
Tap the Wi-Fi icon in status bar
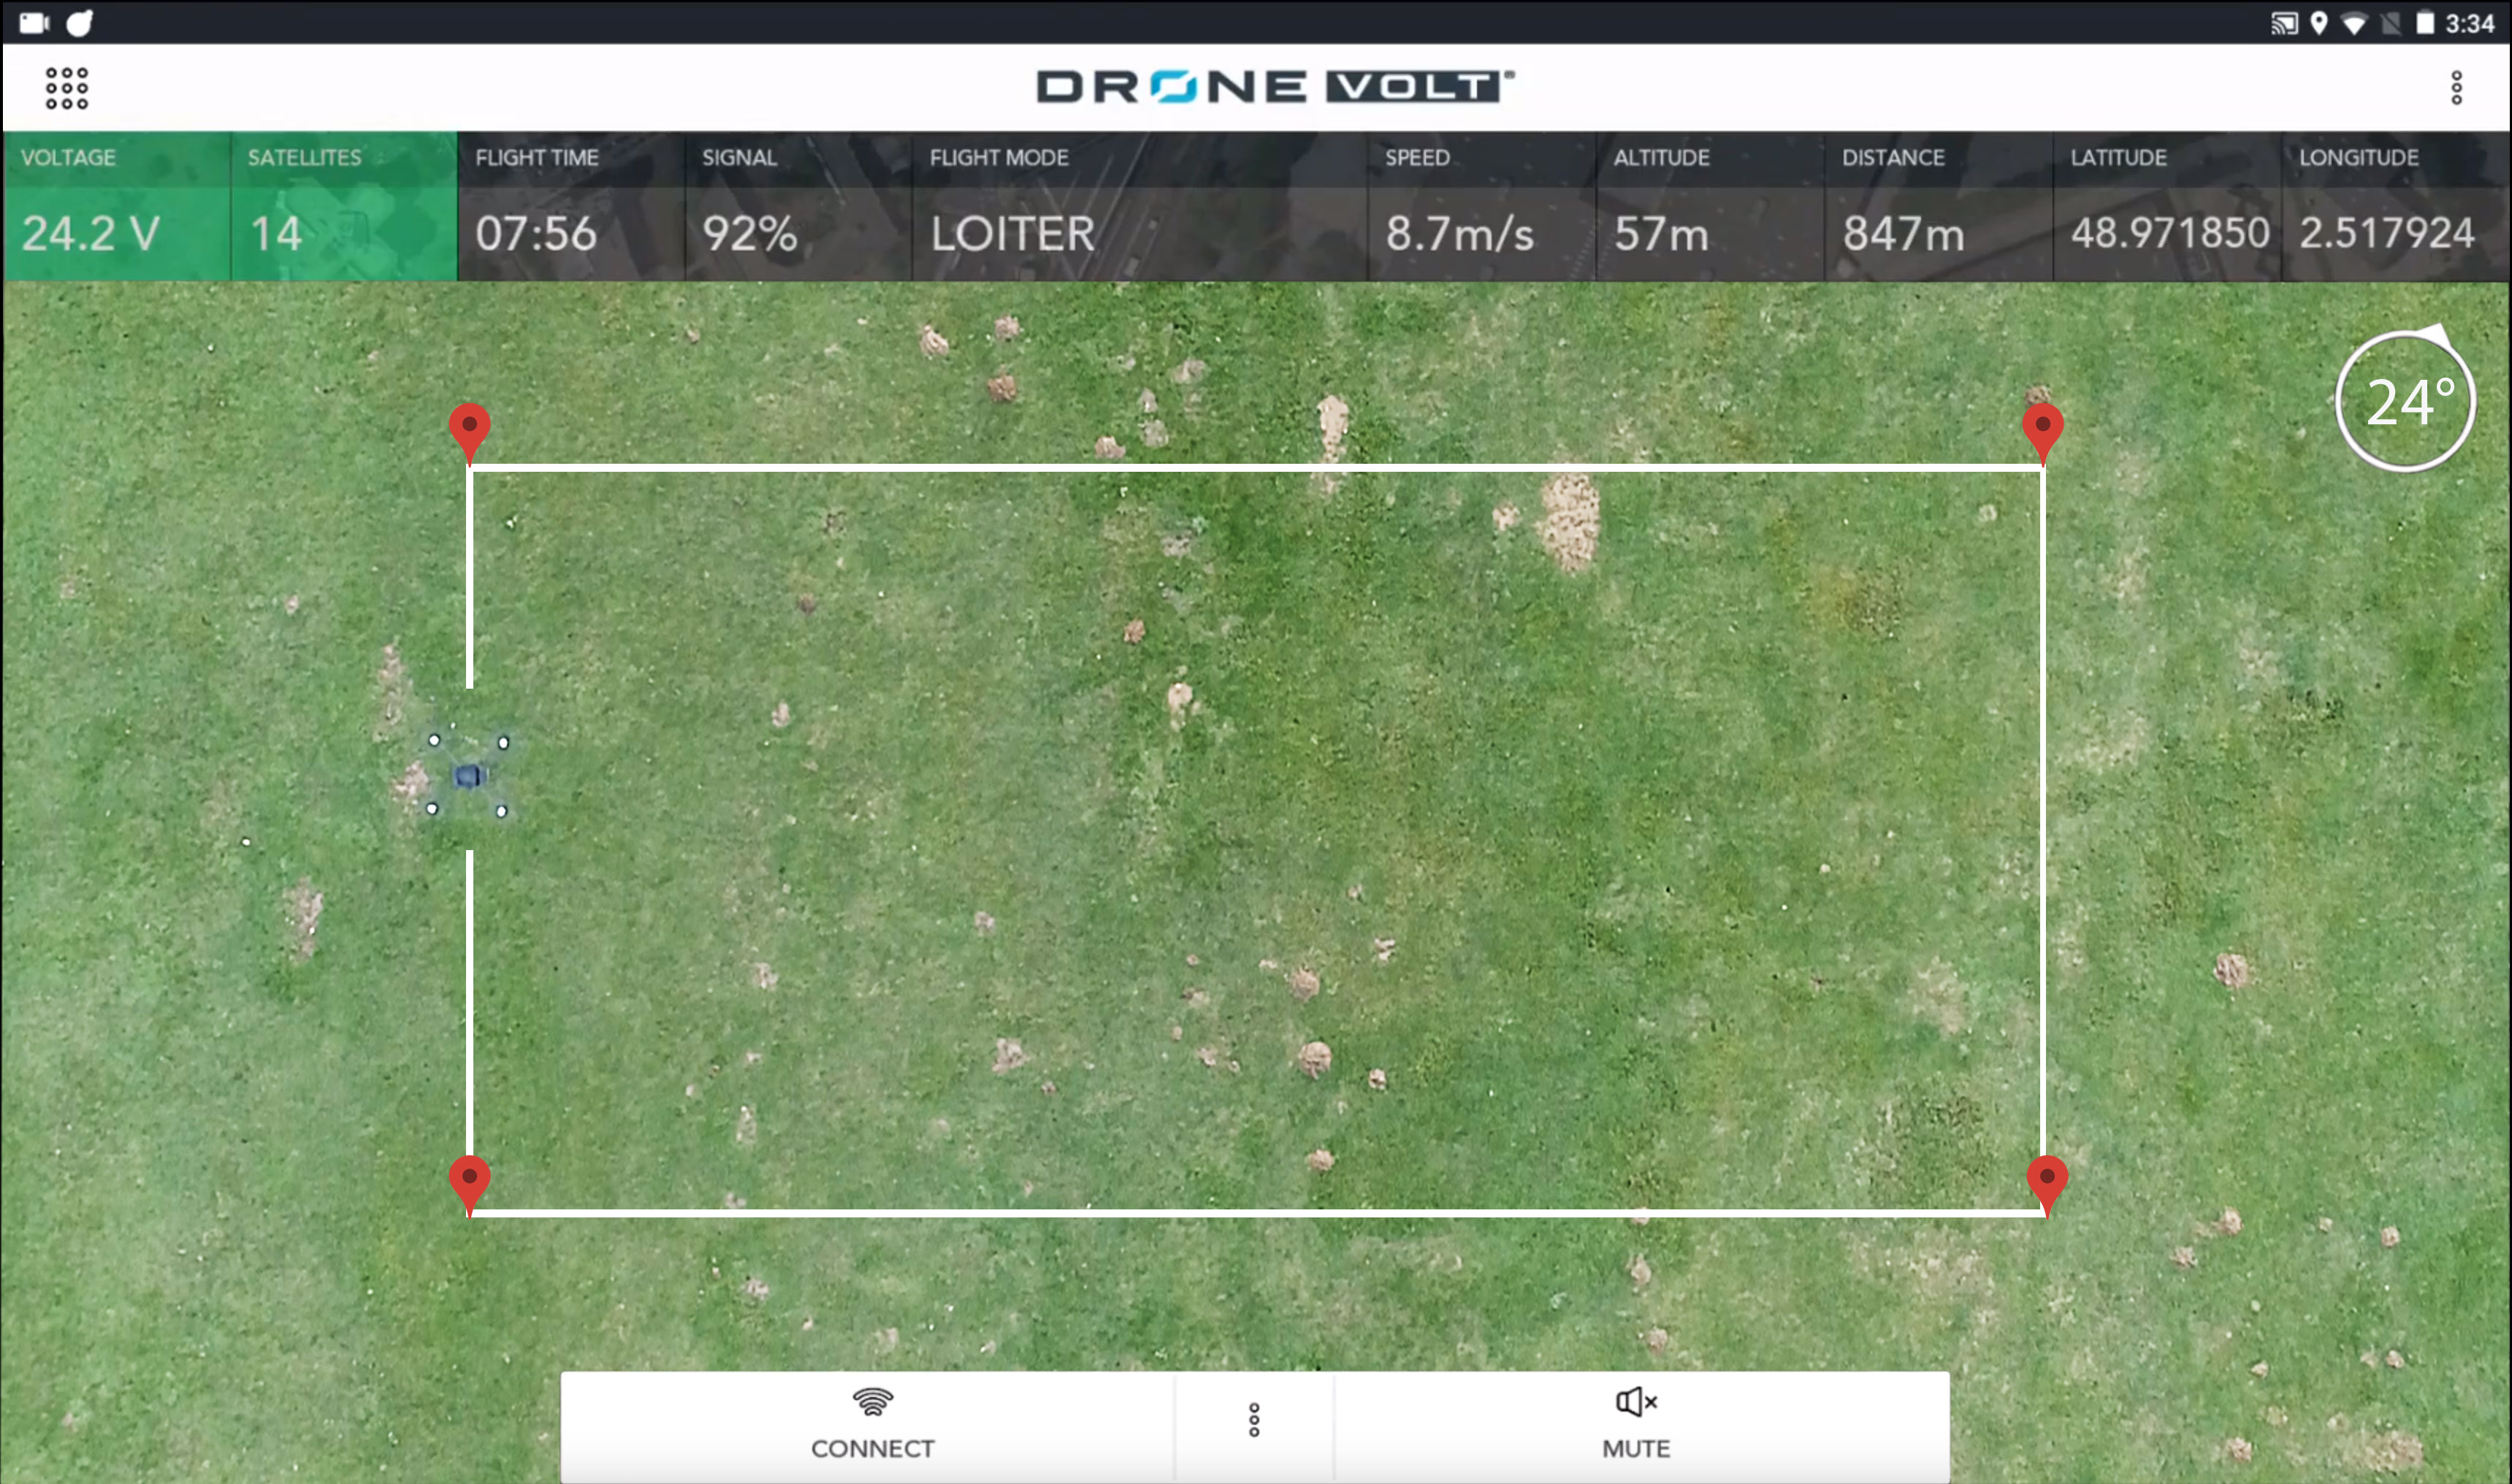pyautogui.click(x=2355, y=23)
